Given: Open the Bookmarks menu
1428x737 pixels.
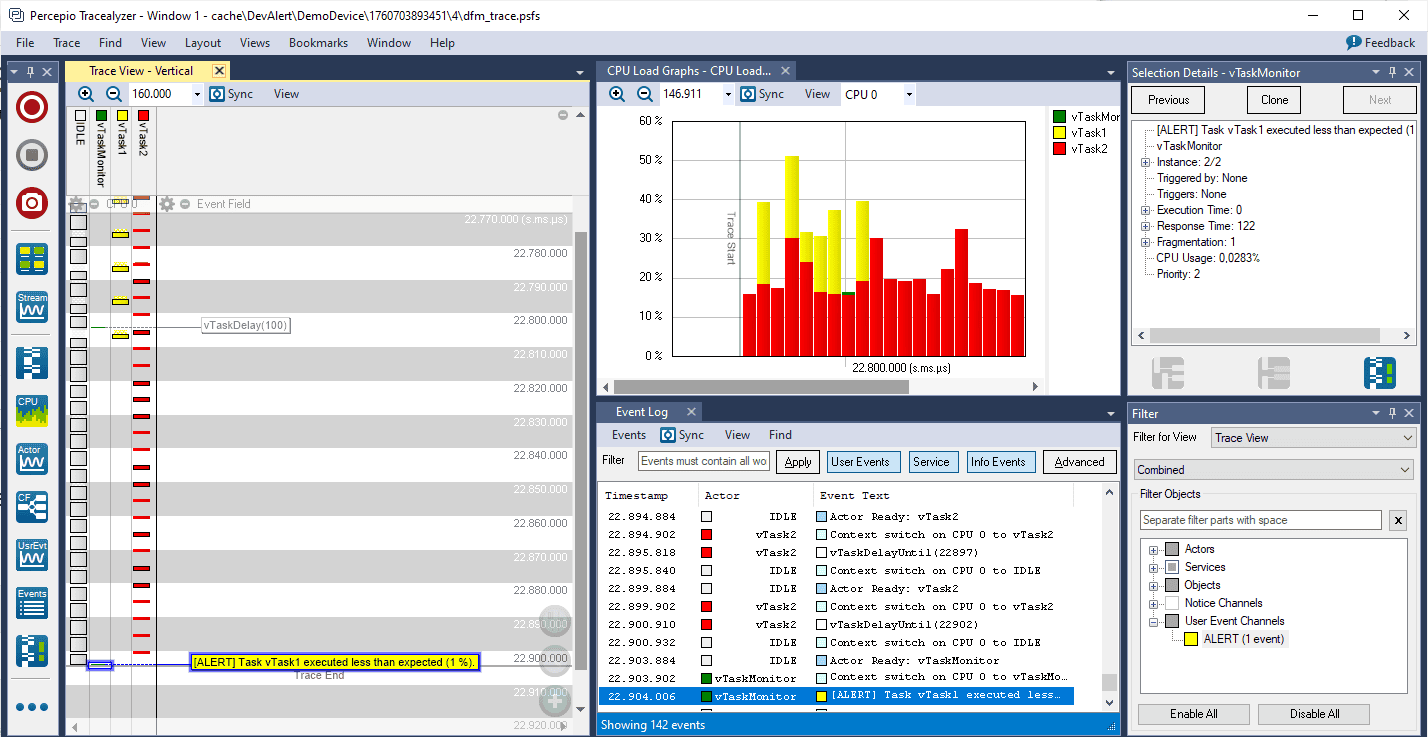Looking at the screenshot, I should click(318, 43).
